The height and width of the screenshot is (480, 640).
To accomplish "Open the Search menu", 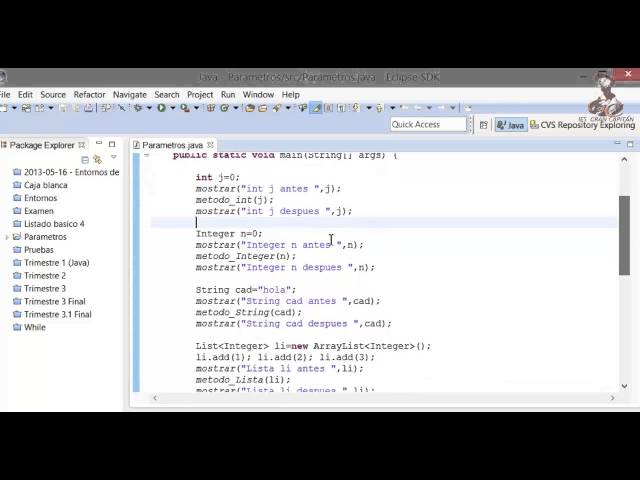I will [167, 95].
